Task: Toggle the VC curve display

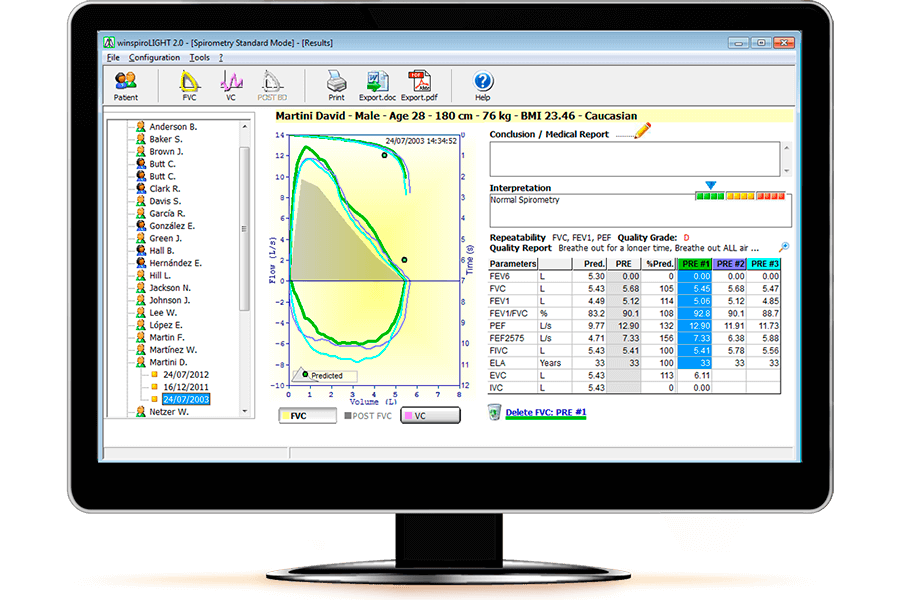Action: pos(431,414)
